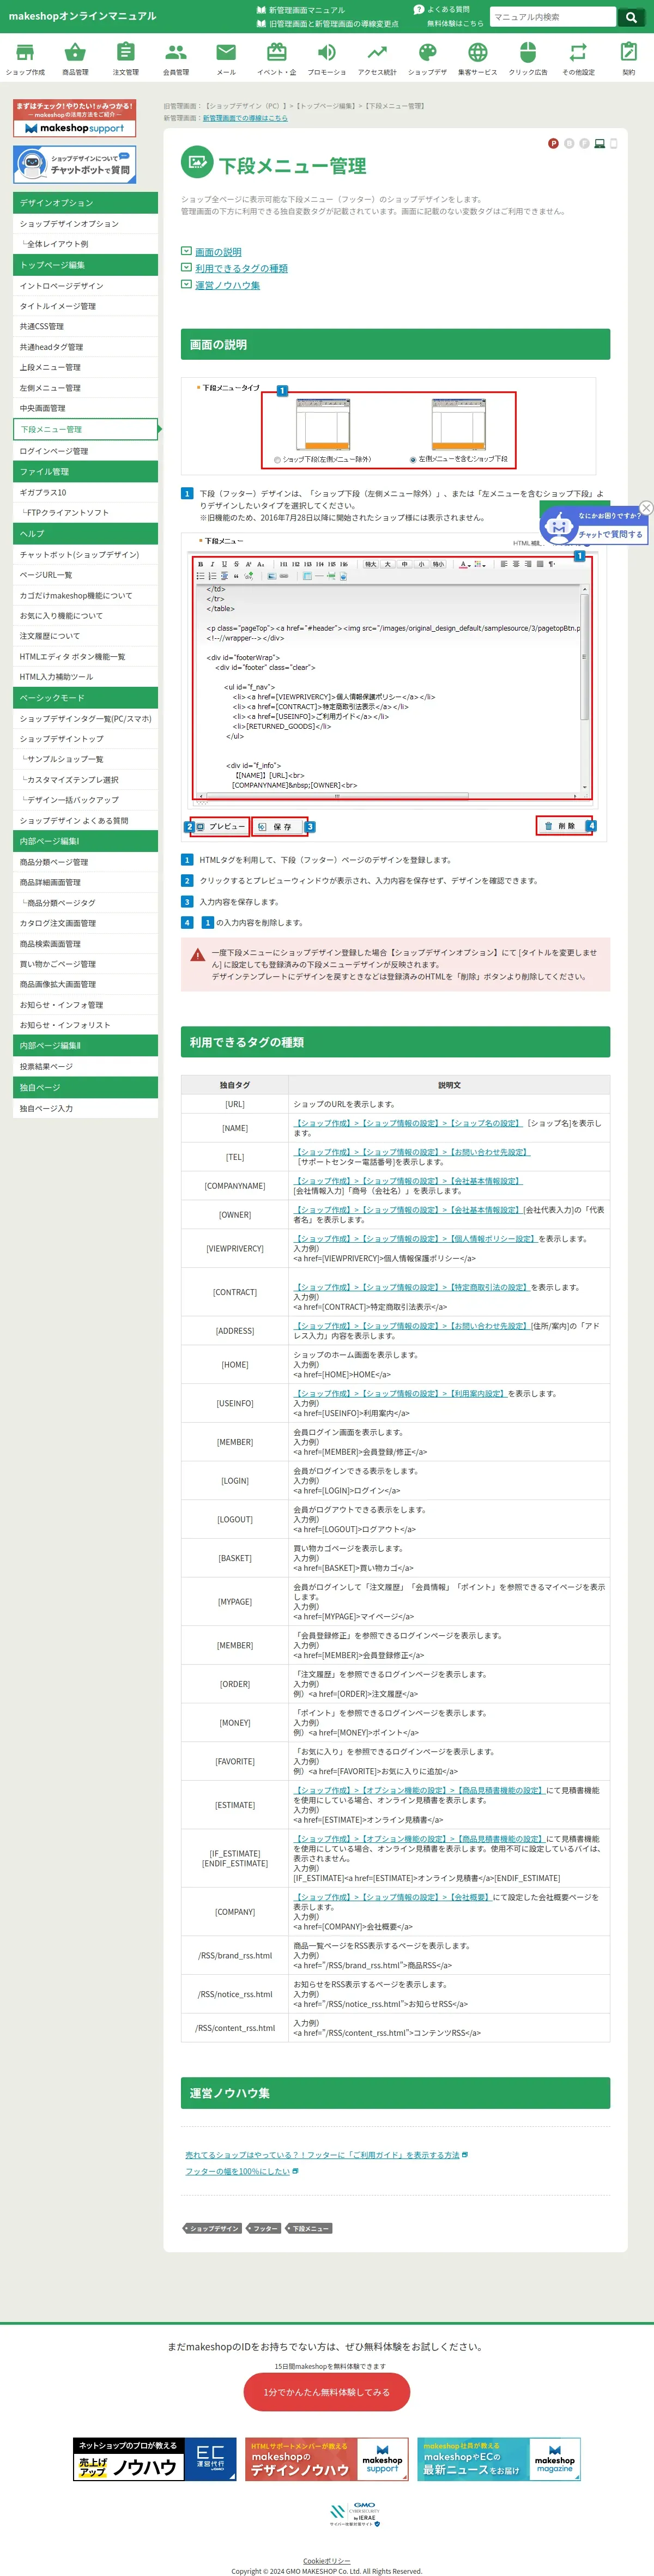This screenshot has width=654, height=2576.
Task: Select ショップデザインオプション in sidebar
Action: click(85, 223)
